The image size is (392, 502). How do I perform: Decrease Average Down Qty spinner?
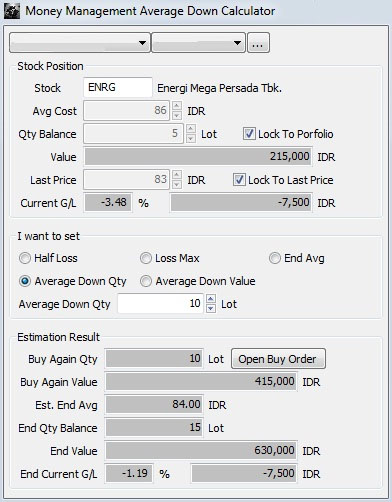[x=211, y=308]
